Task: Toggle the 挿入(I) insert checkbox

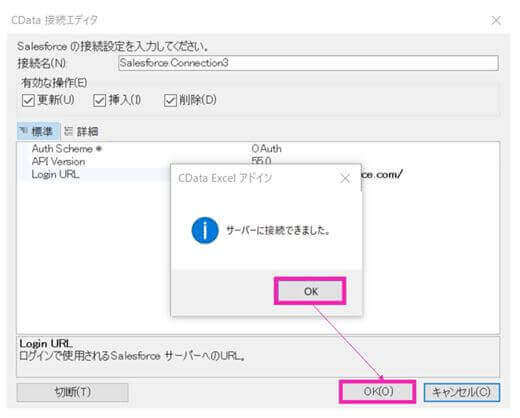Action: click(x=99, y=100)
